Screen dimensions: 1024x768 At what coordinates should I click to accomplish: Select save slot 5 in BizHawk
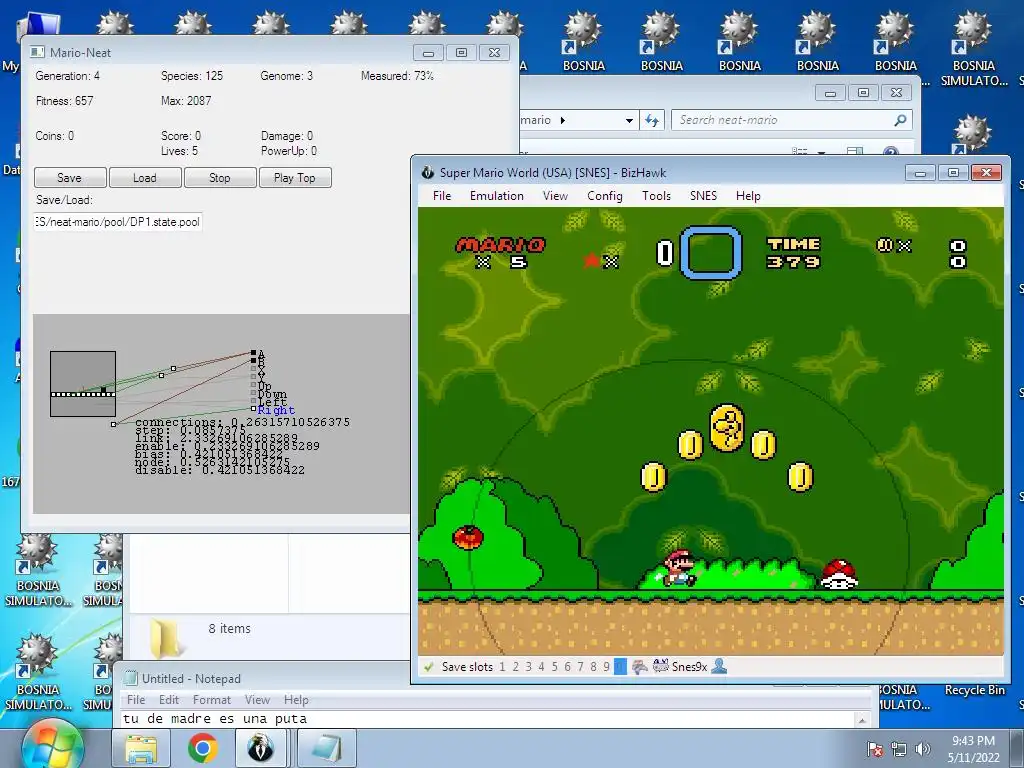coord(554,667)
